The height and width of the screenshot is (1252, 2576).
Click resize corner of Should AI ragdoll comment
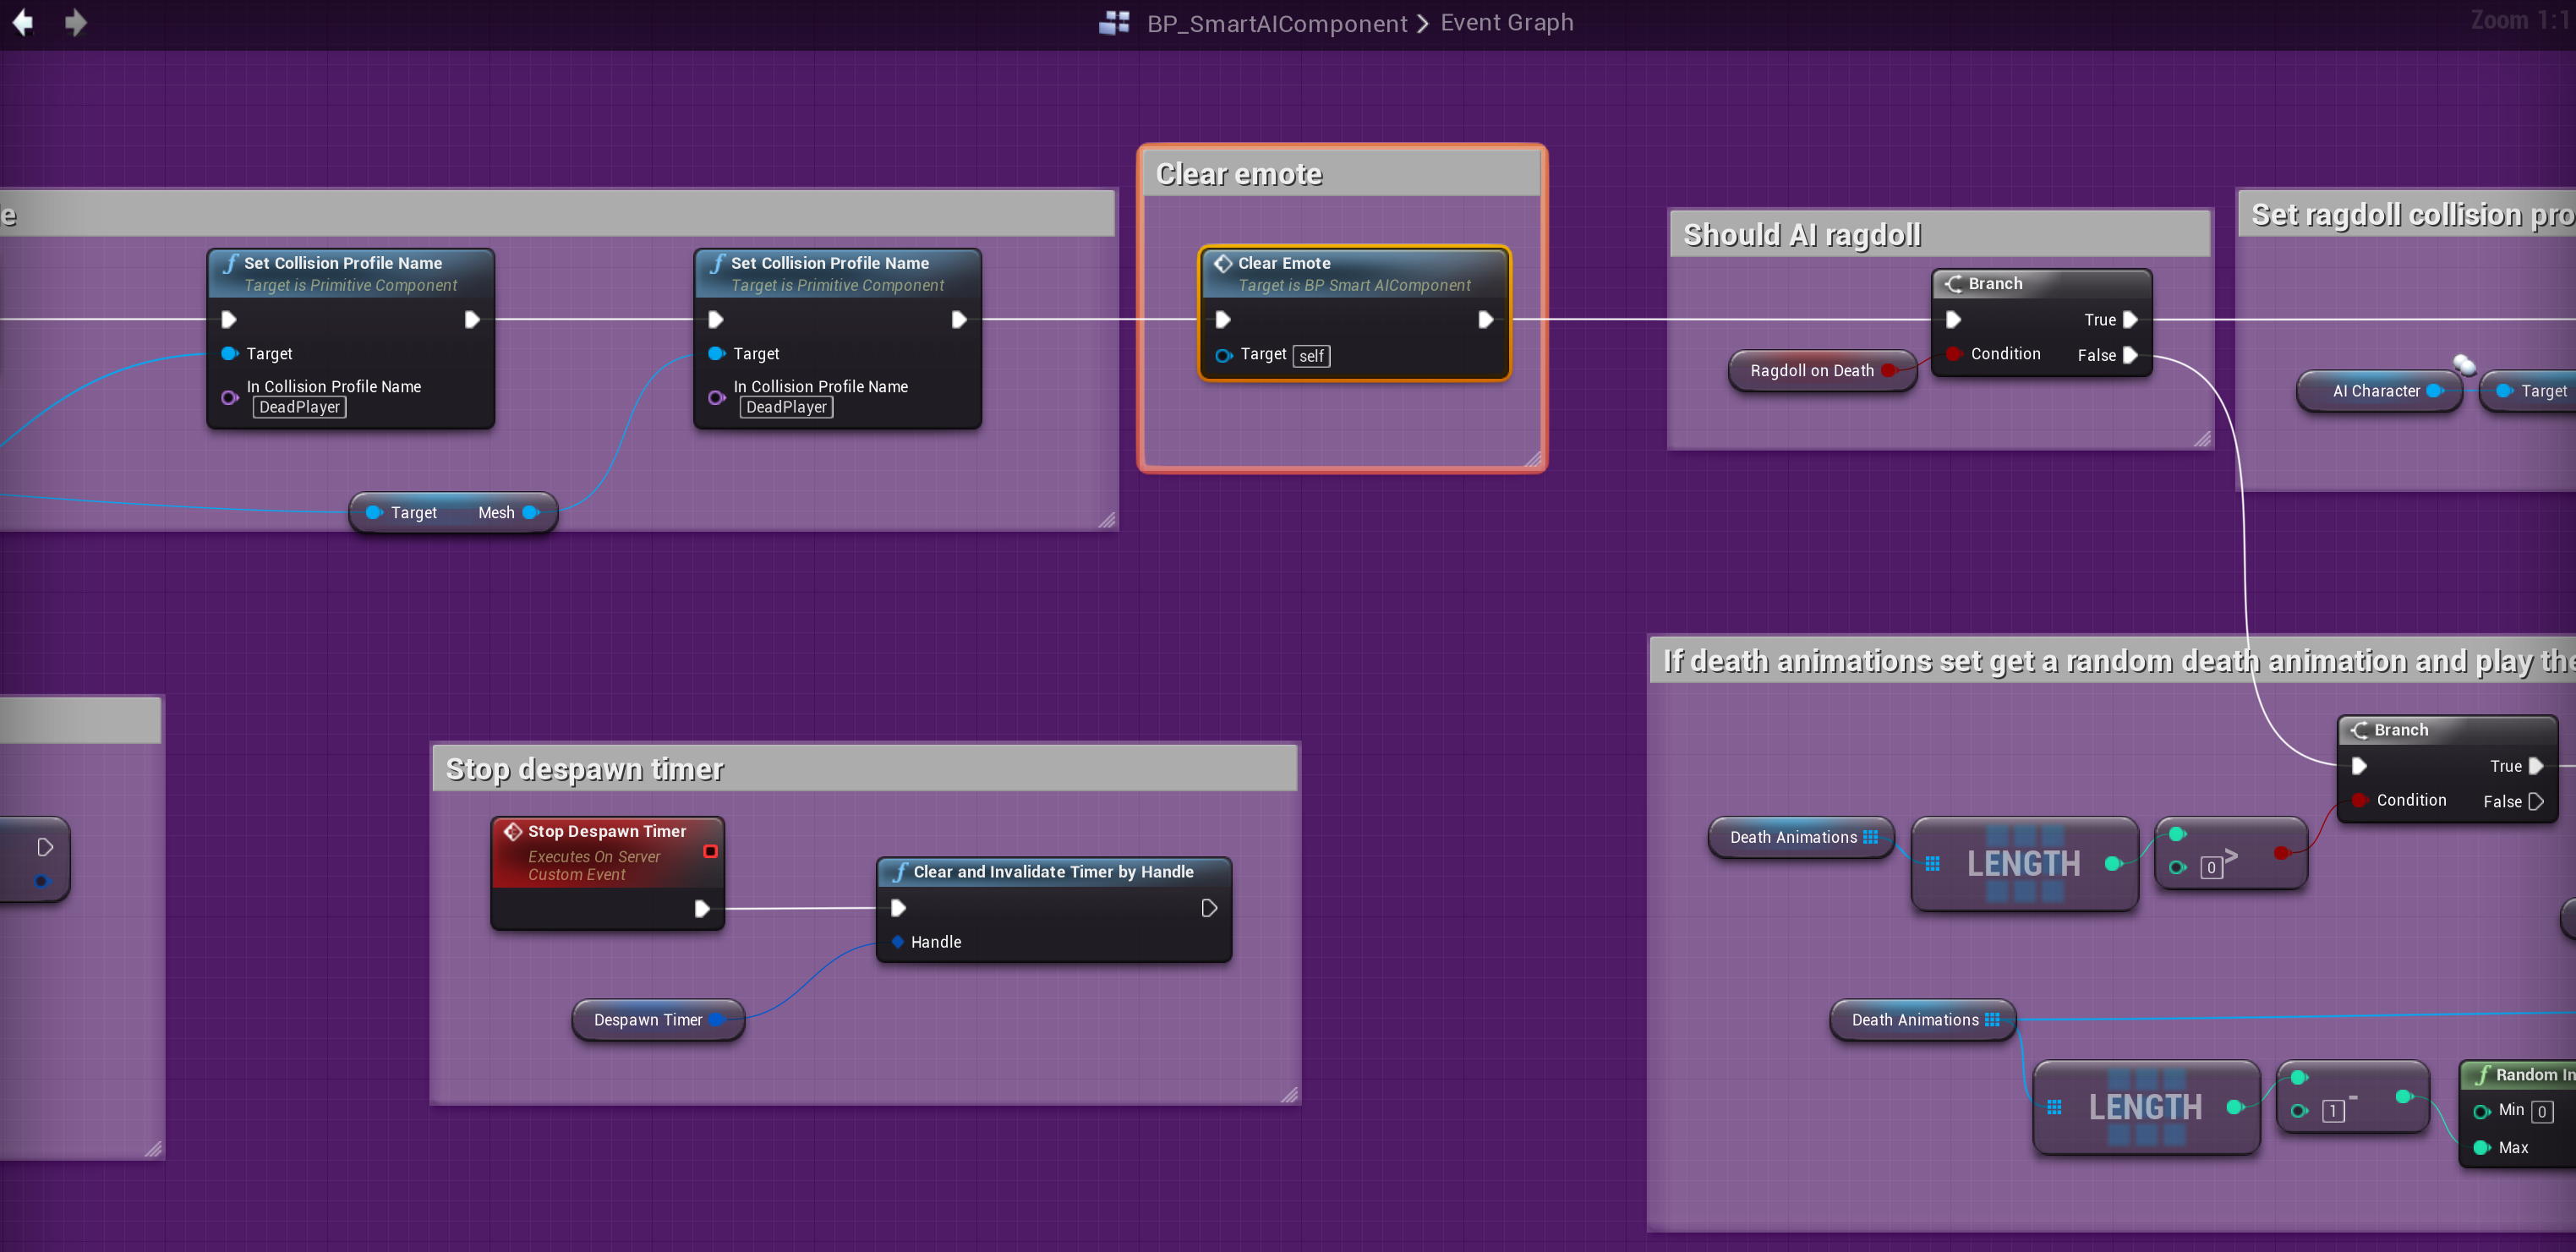[x=2202, y=439]
